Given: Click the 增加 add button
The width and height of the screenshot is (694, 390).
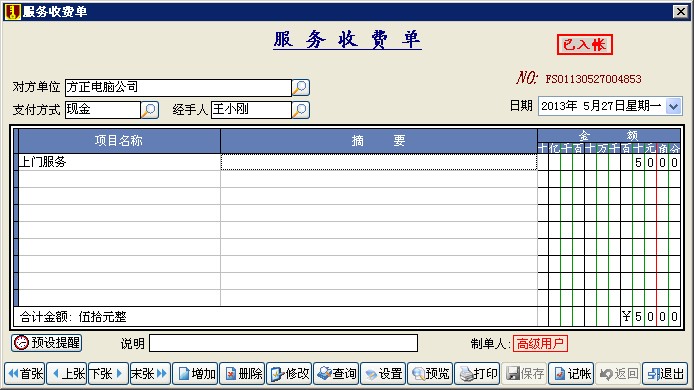Looking at the screenshot, I should pyautogui.click(x=196, y=374).
